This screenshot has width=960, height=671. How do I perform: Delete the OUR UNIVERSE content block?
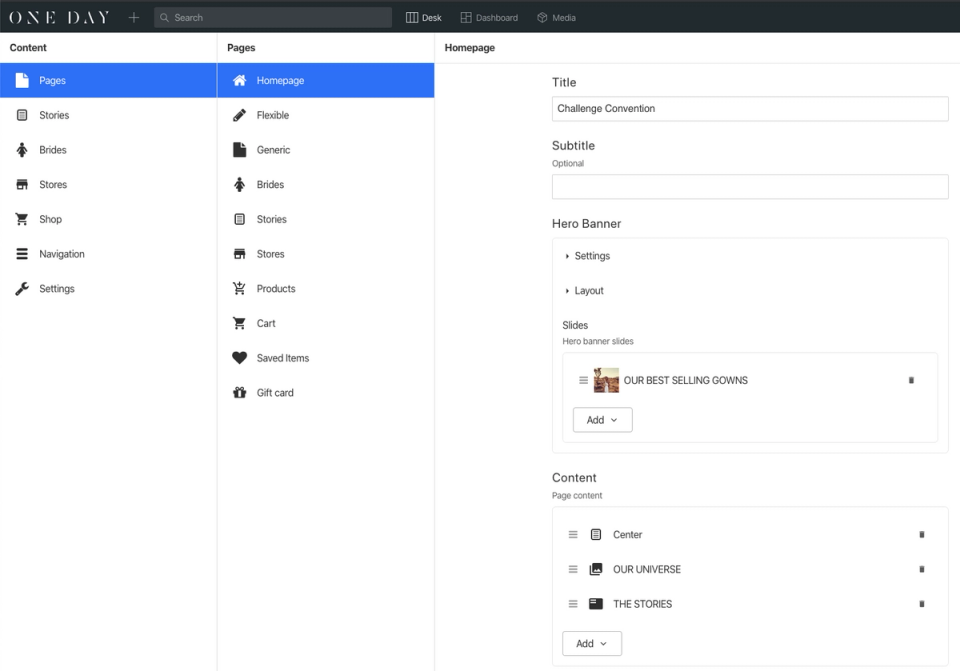click(921, 569)
